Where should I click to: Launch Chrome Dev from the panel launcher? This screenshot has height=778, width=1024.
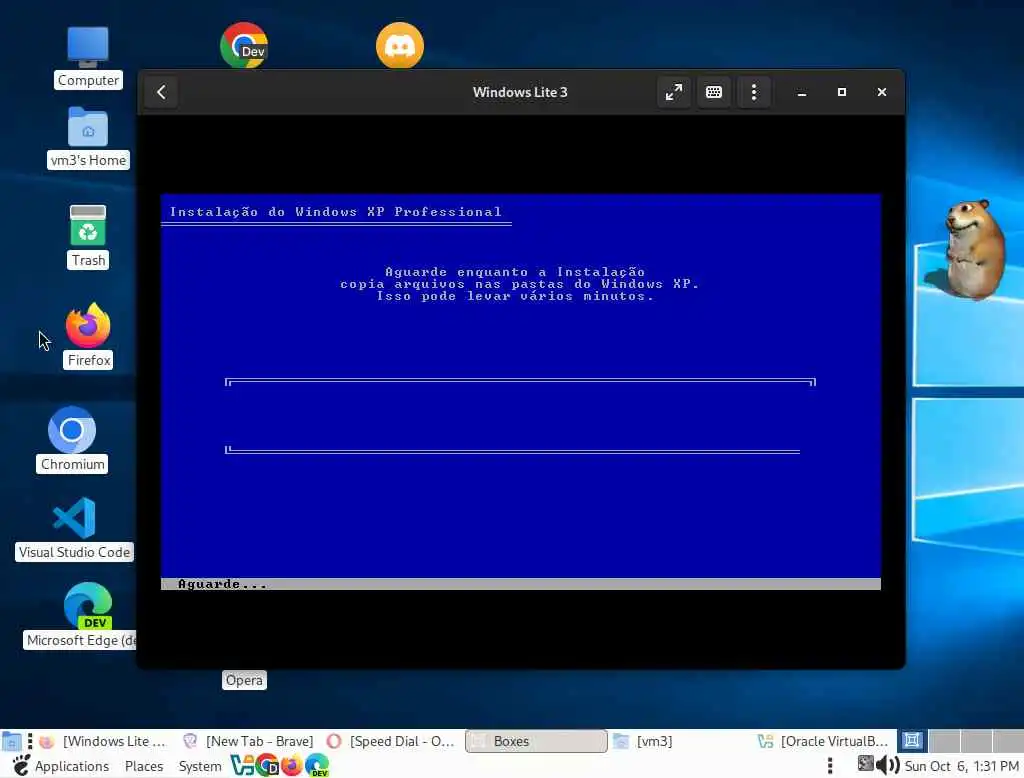tap(267, 765)
